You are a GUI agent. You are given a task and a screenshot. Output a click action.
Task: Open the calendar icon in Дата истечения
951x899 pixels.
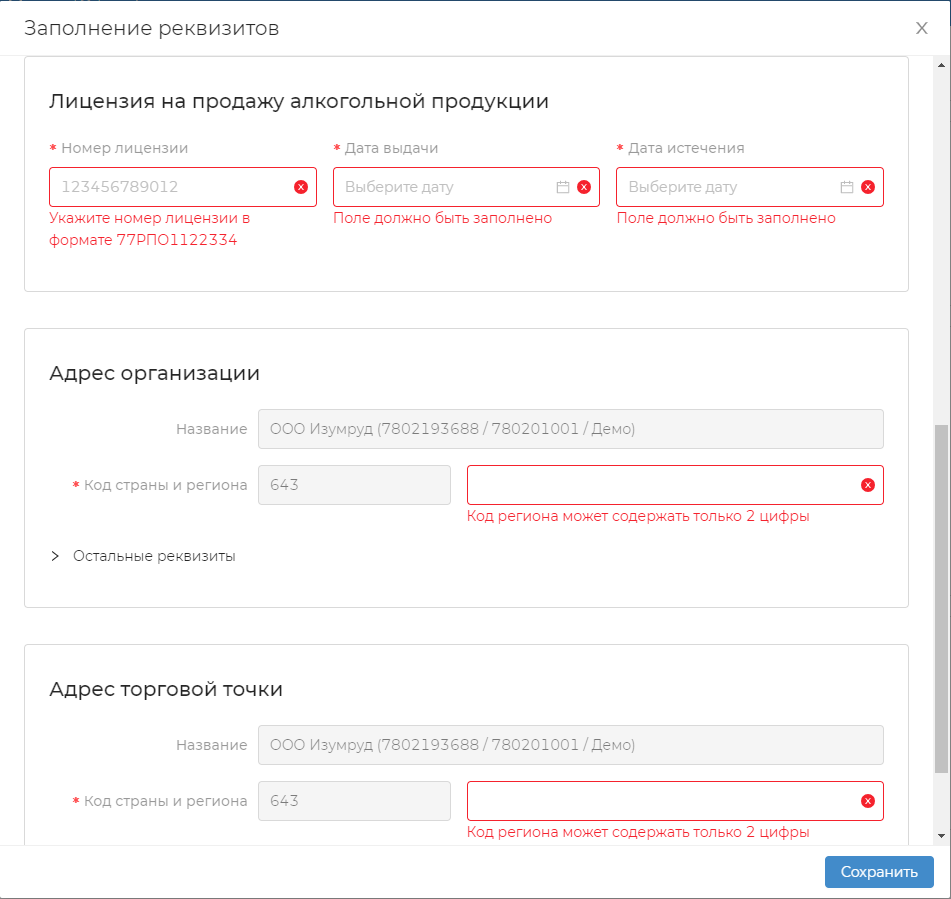coord(847,187)
